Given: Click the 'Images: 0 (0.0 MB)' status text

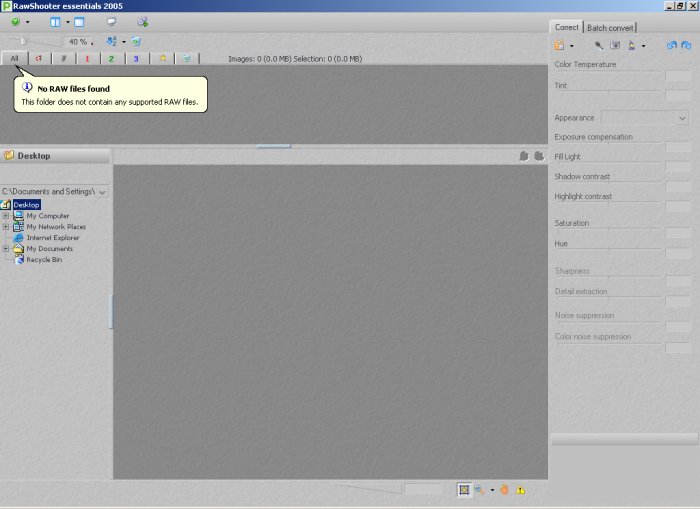Looking at the screenshot, I should coord(261,59).
